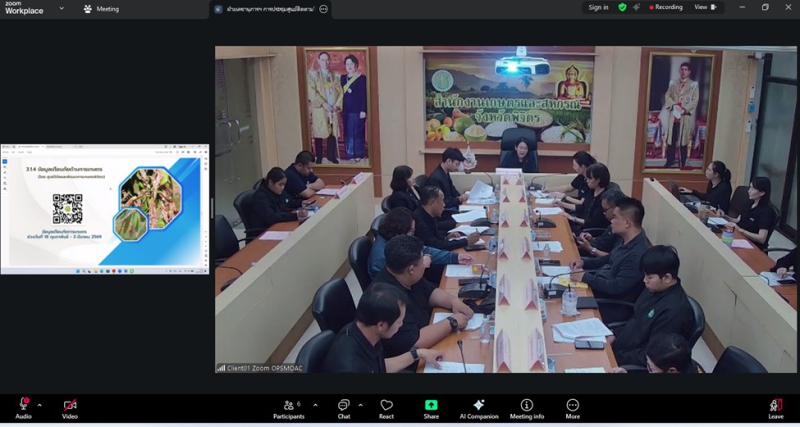This screenshot has height=427, width=800.
Task: Show Meeting info details
Action: 527,406
